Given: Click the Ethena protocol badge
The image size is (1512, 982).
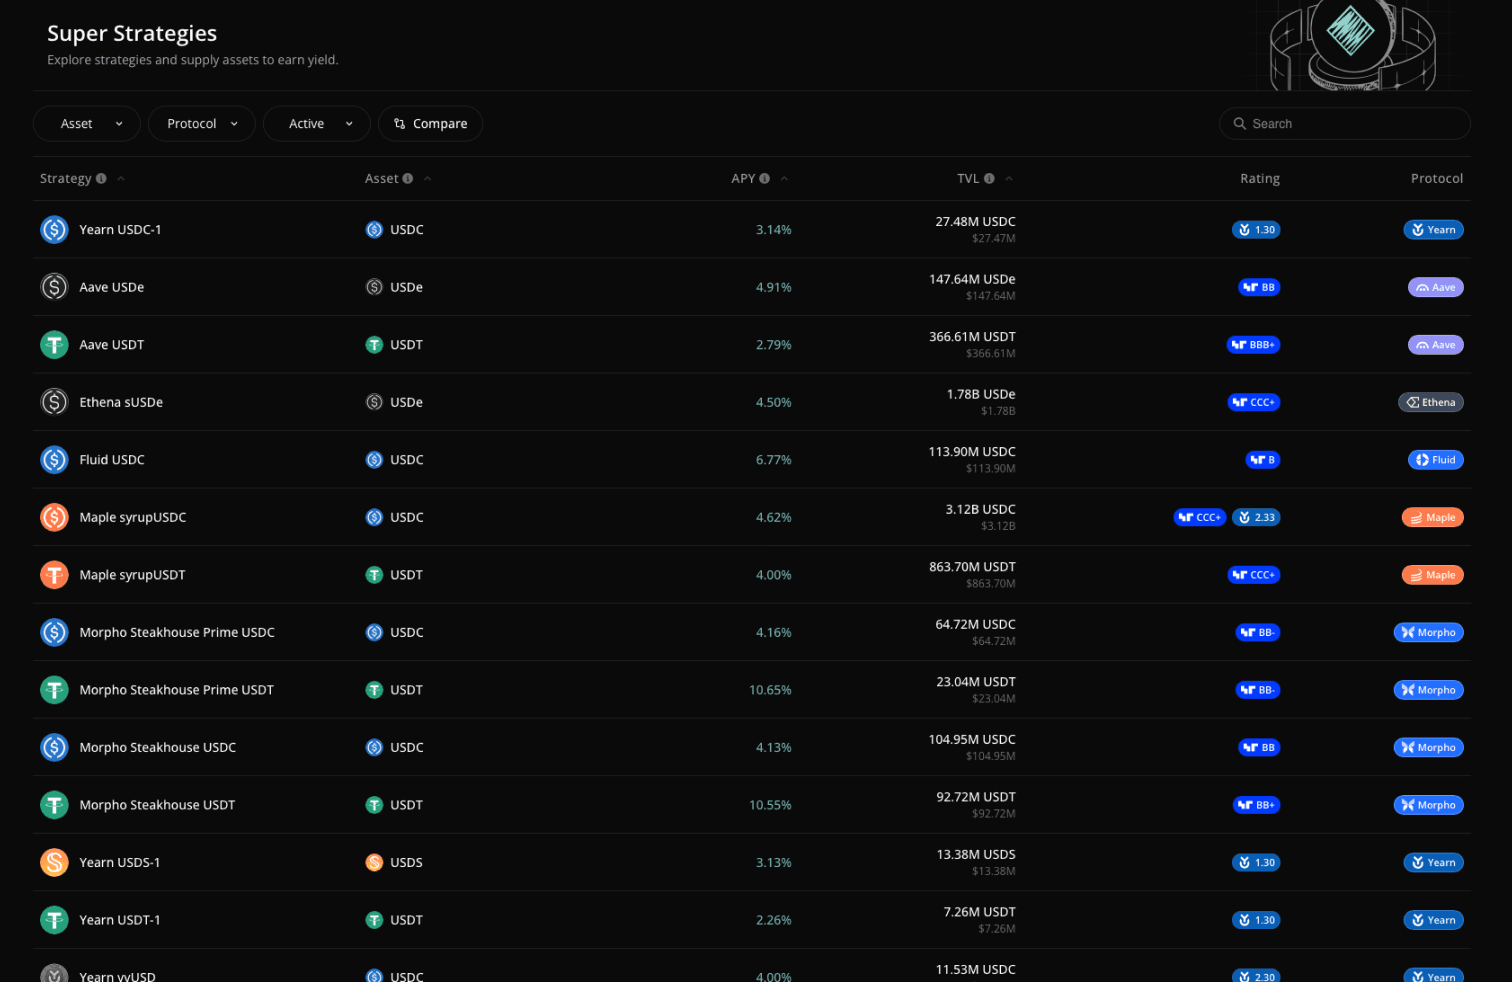Looking at the screenshot, I should [x=1431, y=402].
